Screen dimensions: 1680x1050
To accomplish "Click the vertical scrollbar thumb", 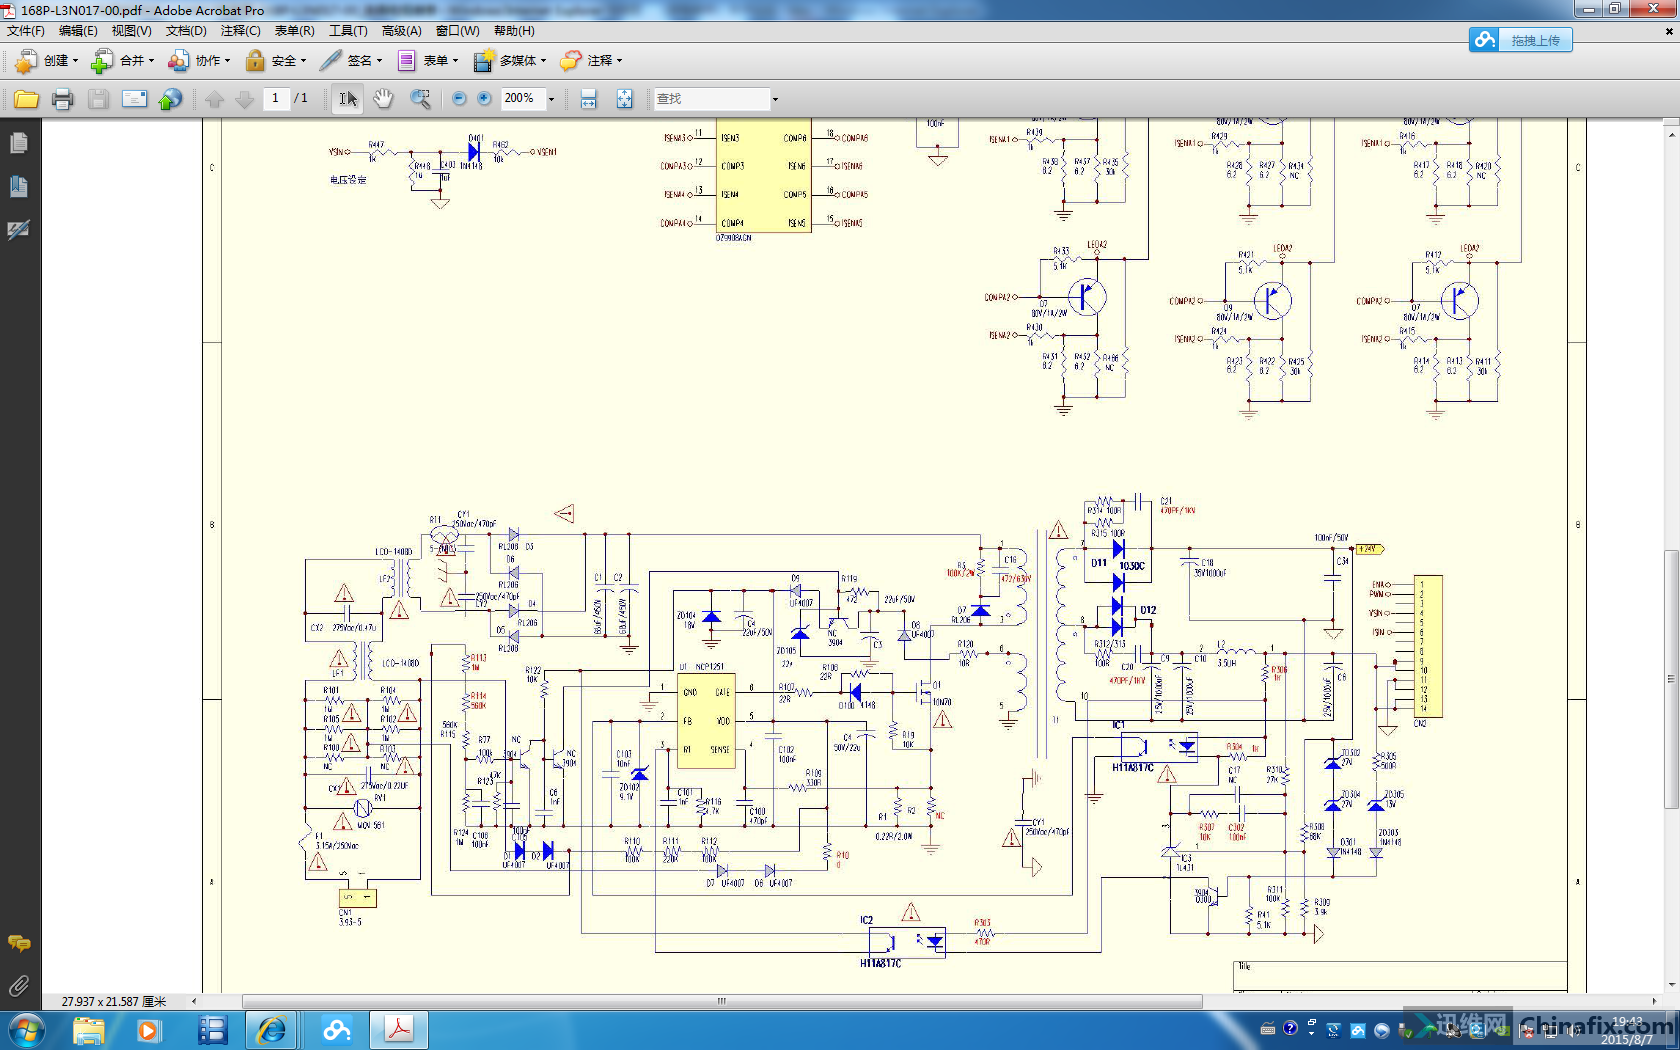I will 1671,679.
